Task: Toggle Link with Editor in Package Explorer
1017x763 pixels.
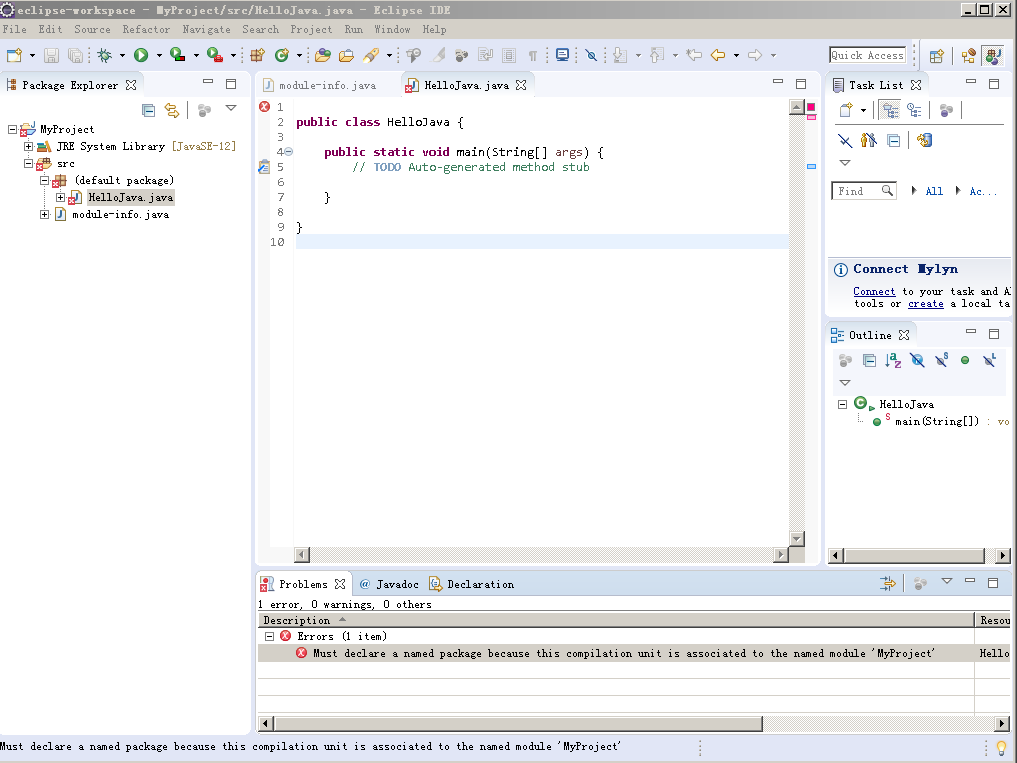Action: pos(172,110)
